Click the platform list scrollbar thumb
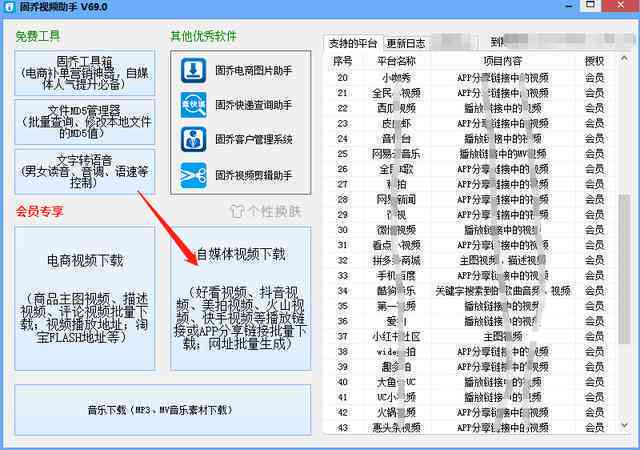The width and height of the screenshot is (640, 450). (624, 269)
